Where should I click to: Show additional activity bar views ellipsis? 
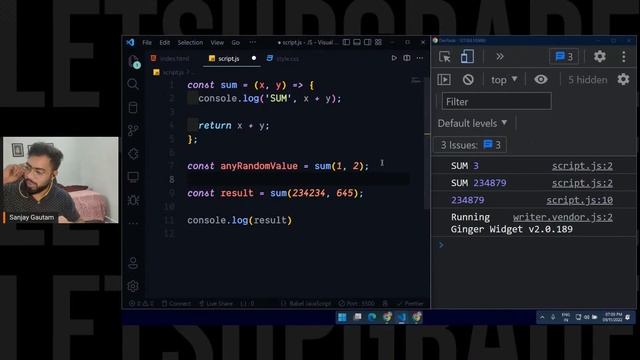coord(133,223)
